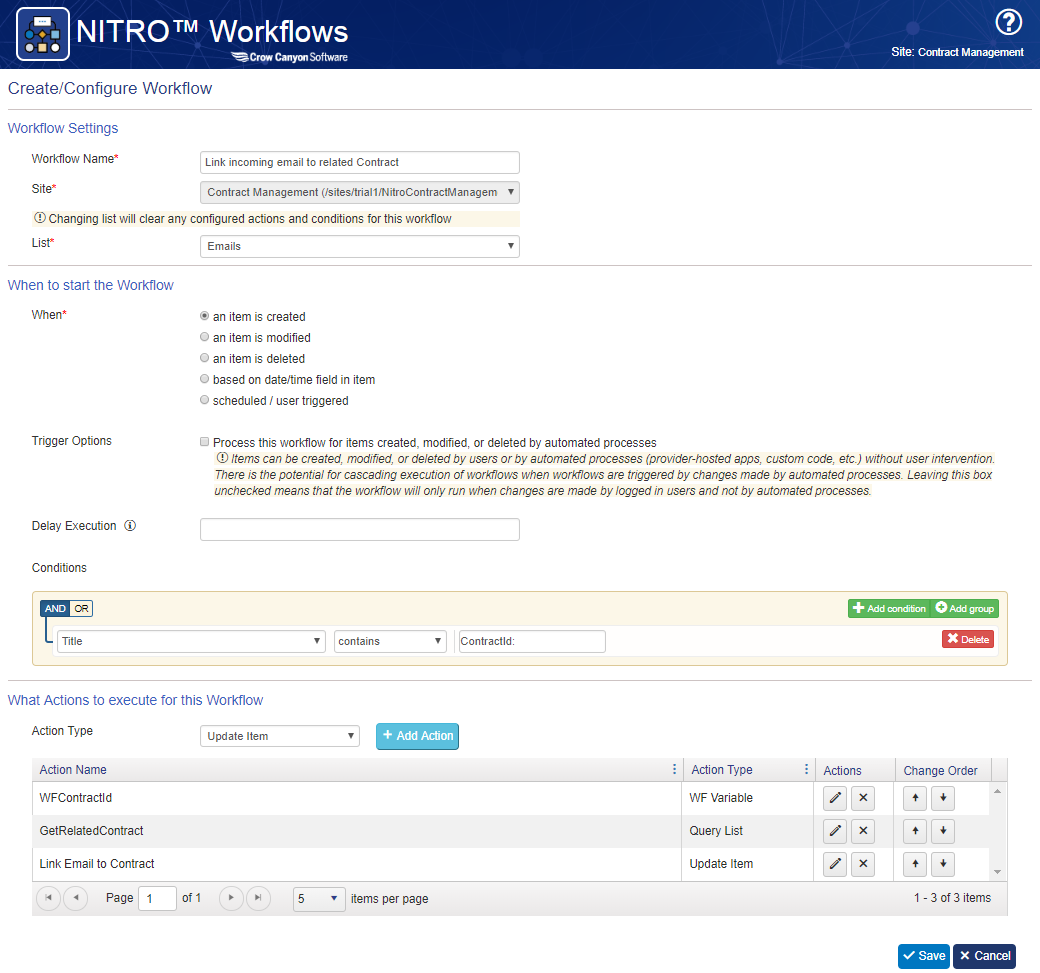
Task: Click the Add condition button
Action: coord(889,608)
